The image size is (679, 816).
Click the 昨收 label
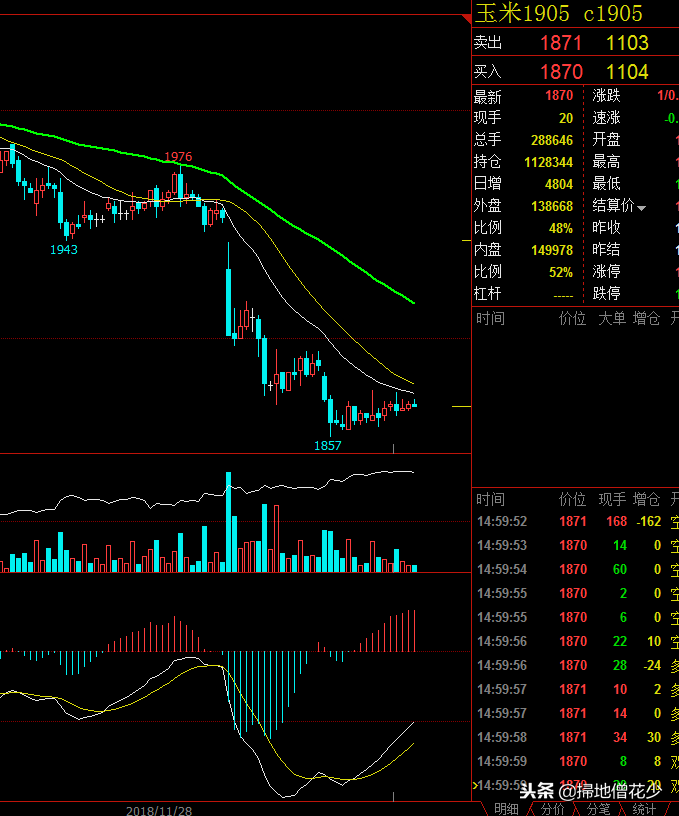[606, 228]
